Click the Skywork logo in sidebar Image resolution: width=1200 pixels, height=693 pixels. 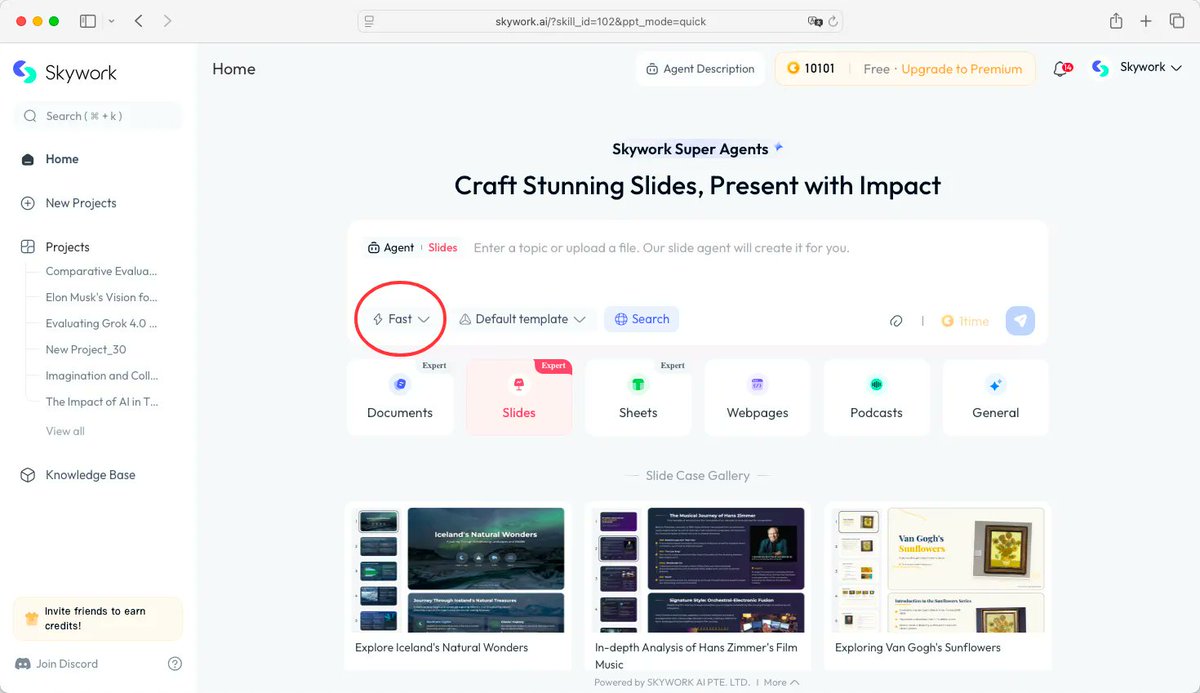point(66,72)
